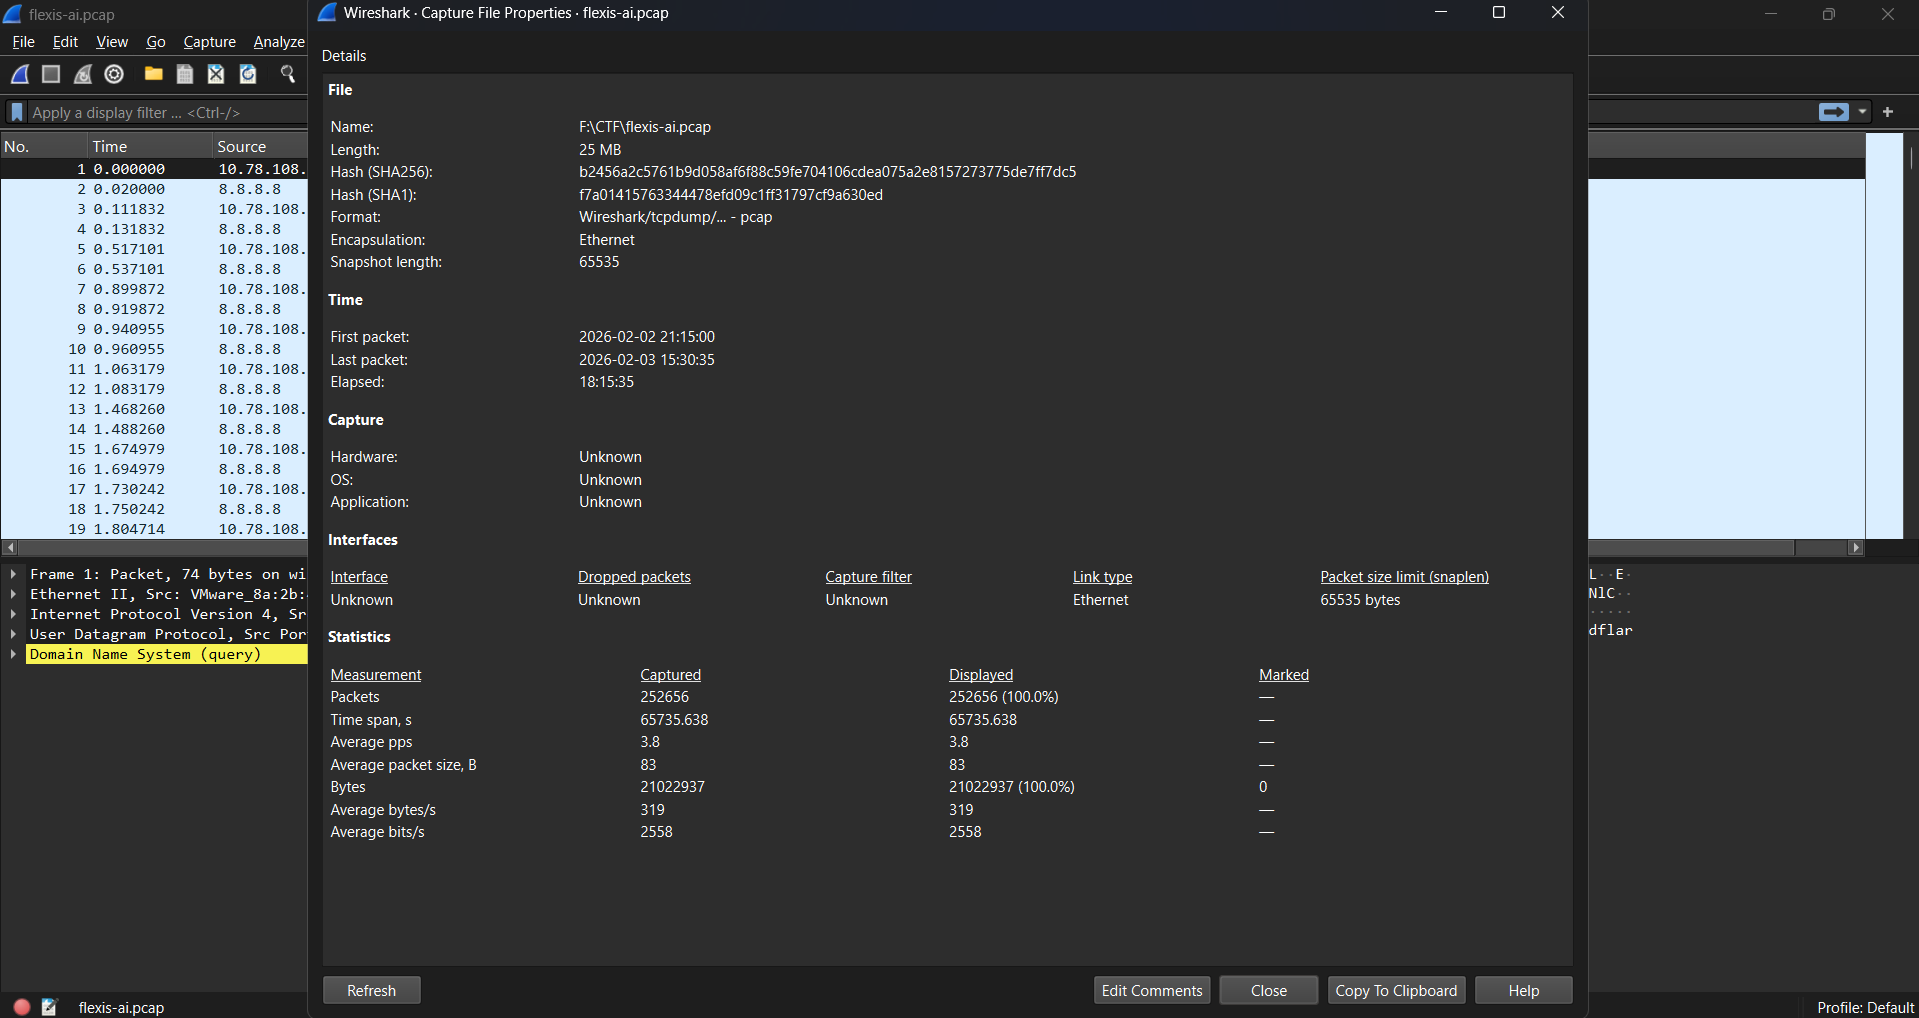
Task: Expand the Ethernet II tree row
Action: pos(13,594)
